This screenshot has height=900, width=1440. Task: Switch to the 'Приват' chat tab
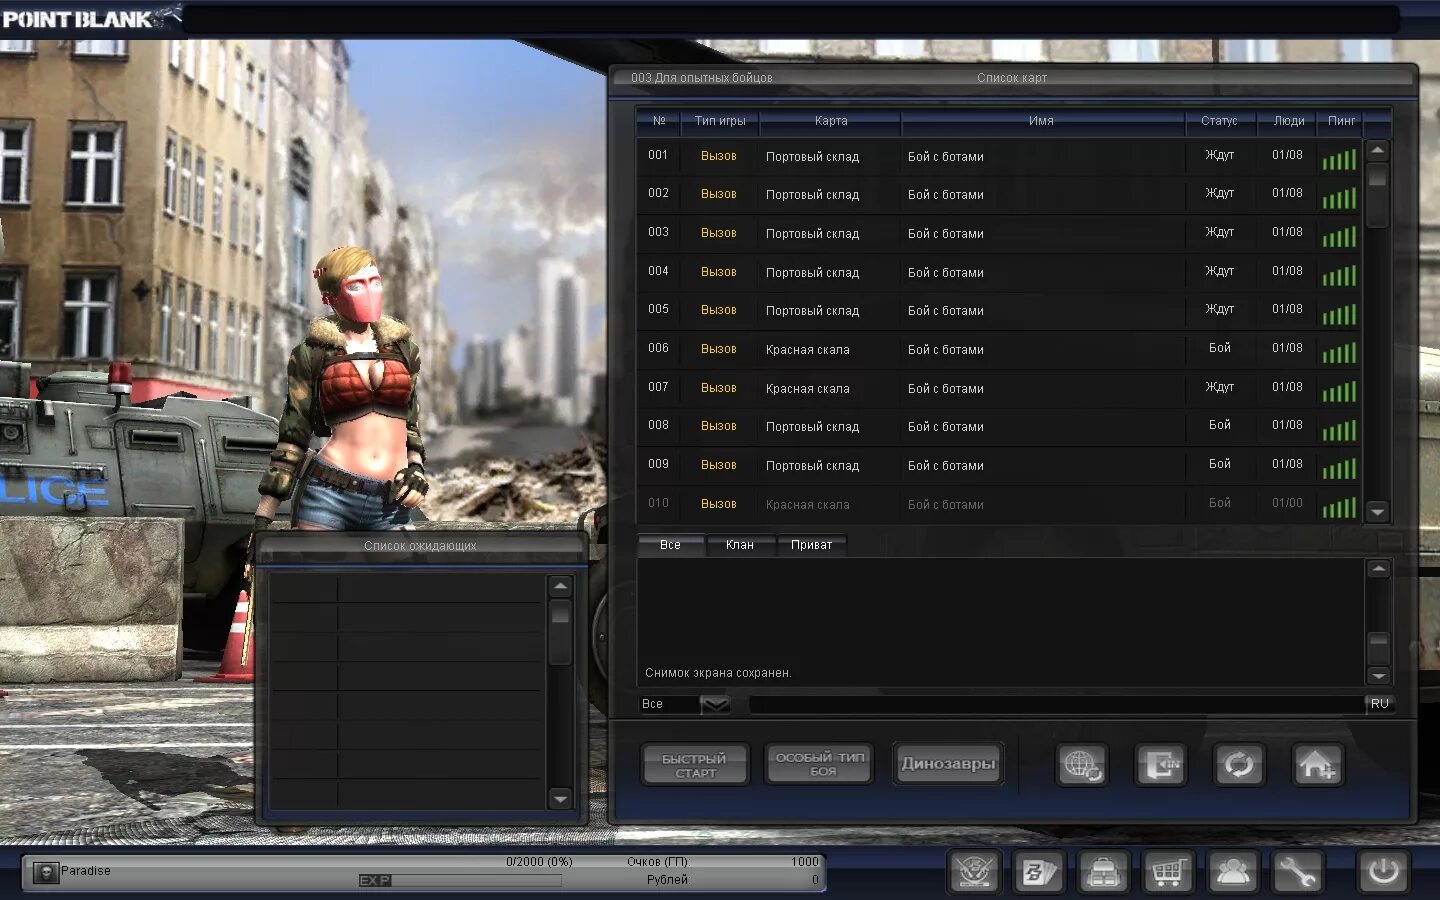point(811,545)
